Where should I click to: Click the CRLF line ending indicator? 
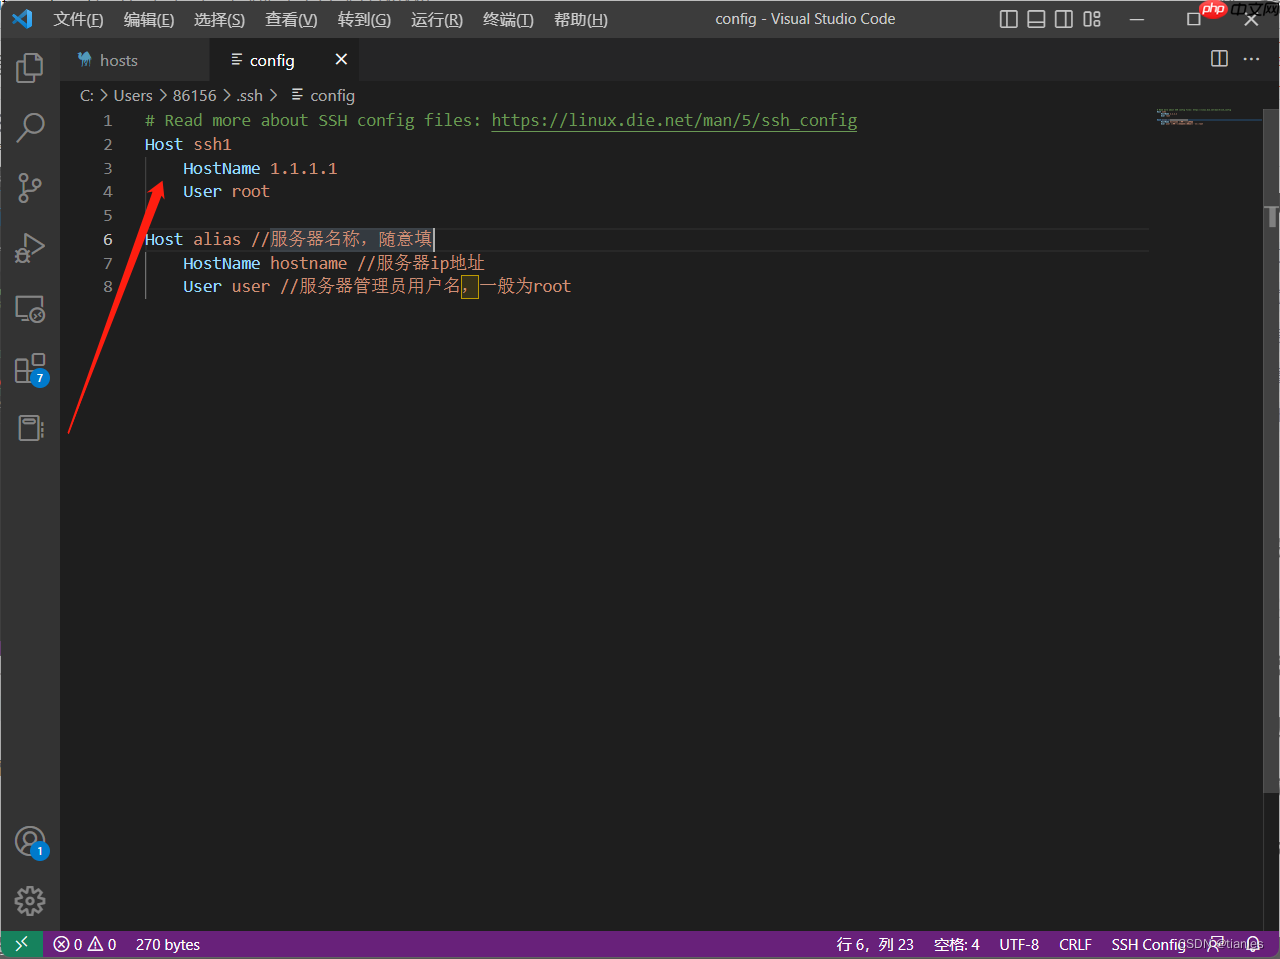point(1075,943)
